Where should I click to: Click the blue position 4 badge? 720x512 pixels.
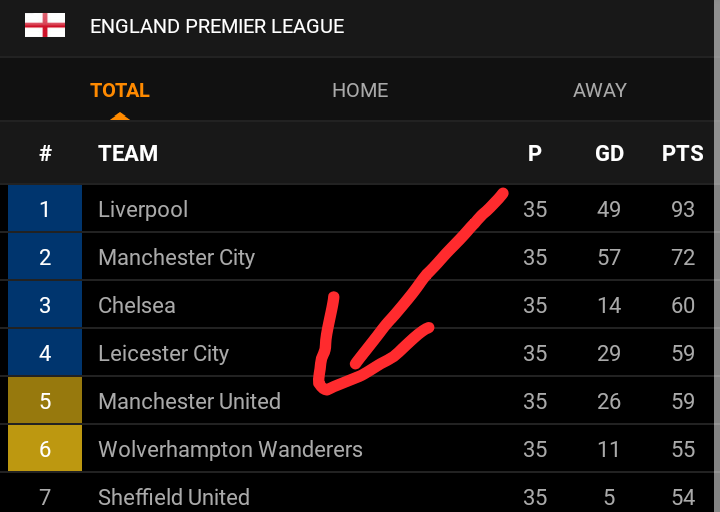[45, 354]
